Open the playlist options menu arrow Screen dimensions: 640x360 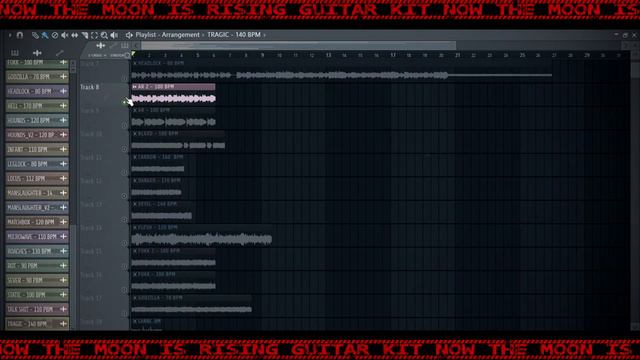click(10, 35)
